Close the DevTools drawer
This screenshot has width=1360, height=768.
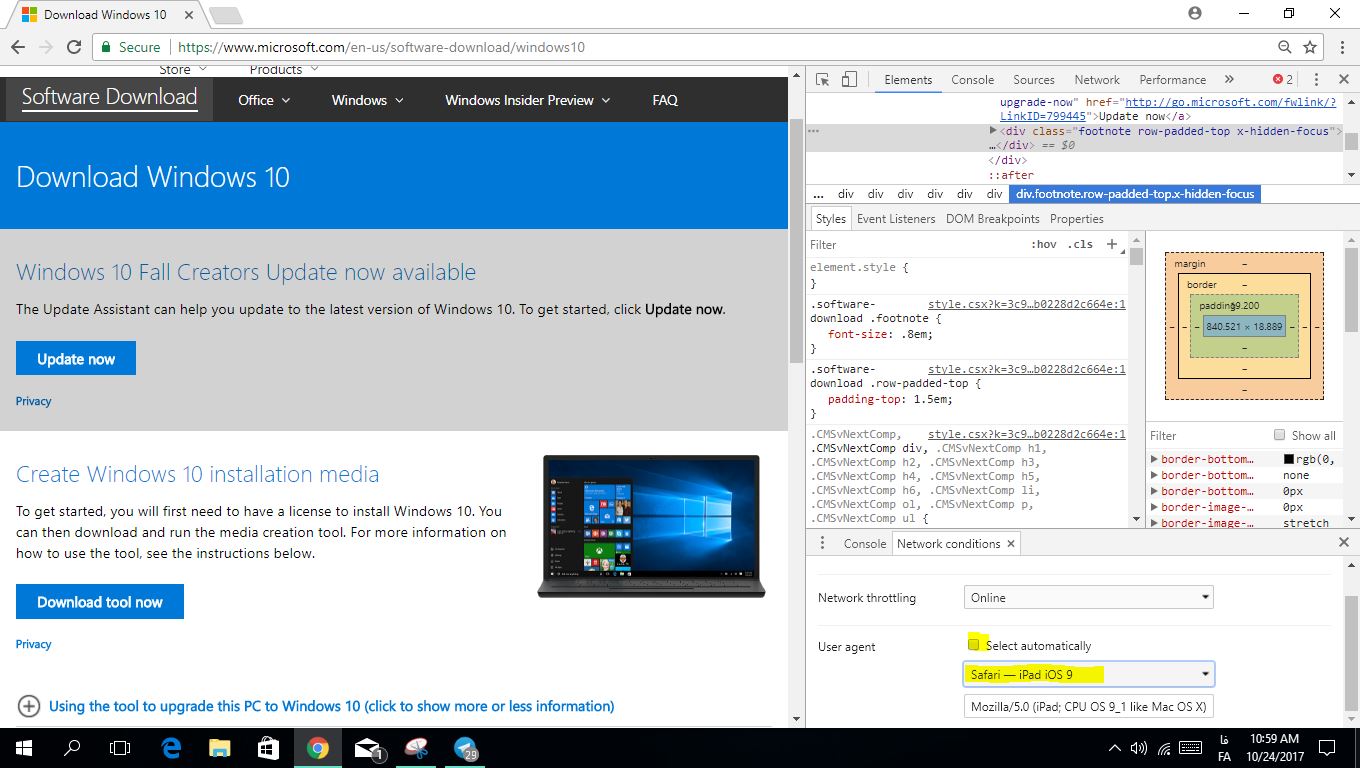[x=1344, y=542]
